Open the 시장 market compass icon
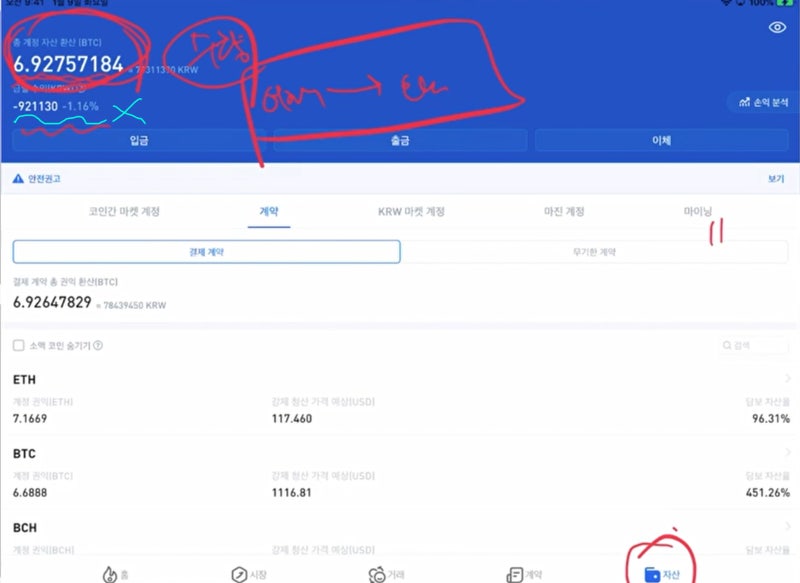800x583 pixels. (x=239, y=574)
